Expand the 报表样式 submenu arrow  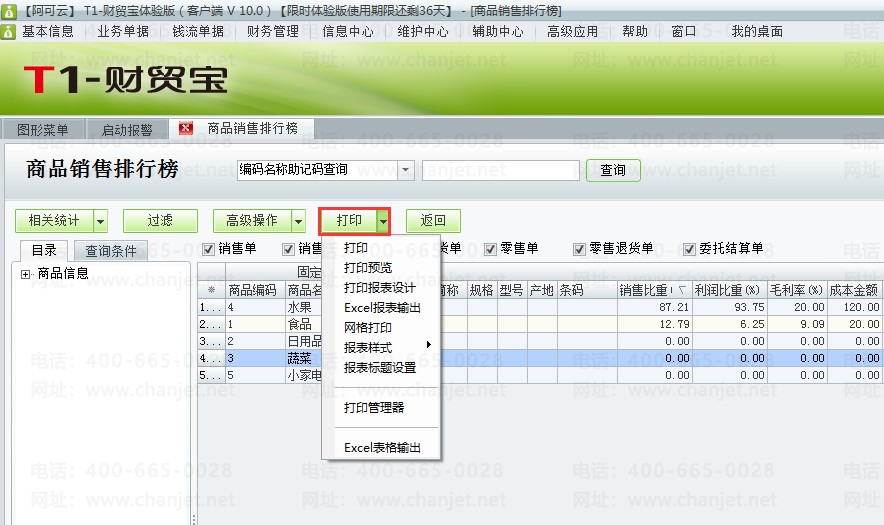[428, 345]
